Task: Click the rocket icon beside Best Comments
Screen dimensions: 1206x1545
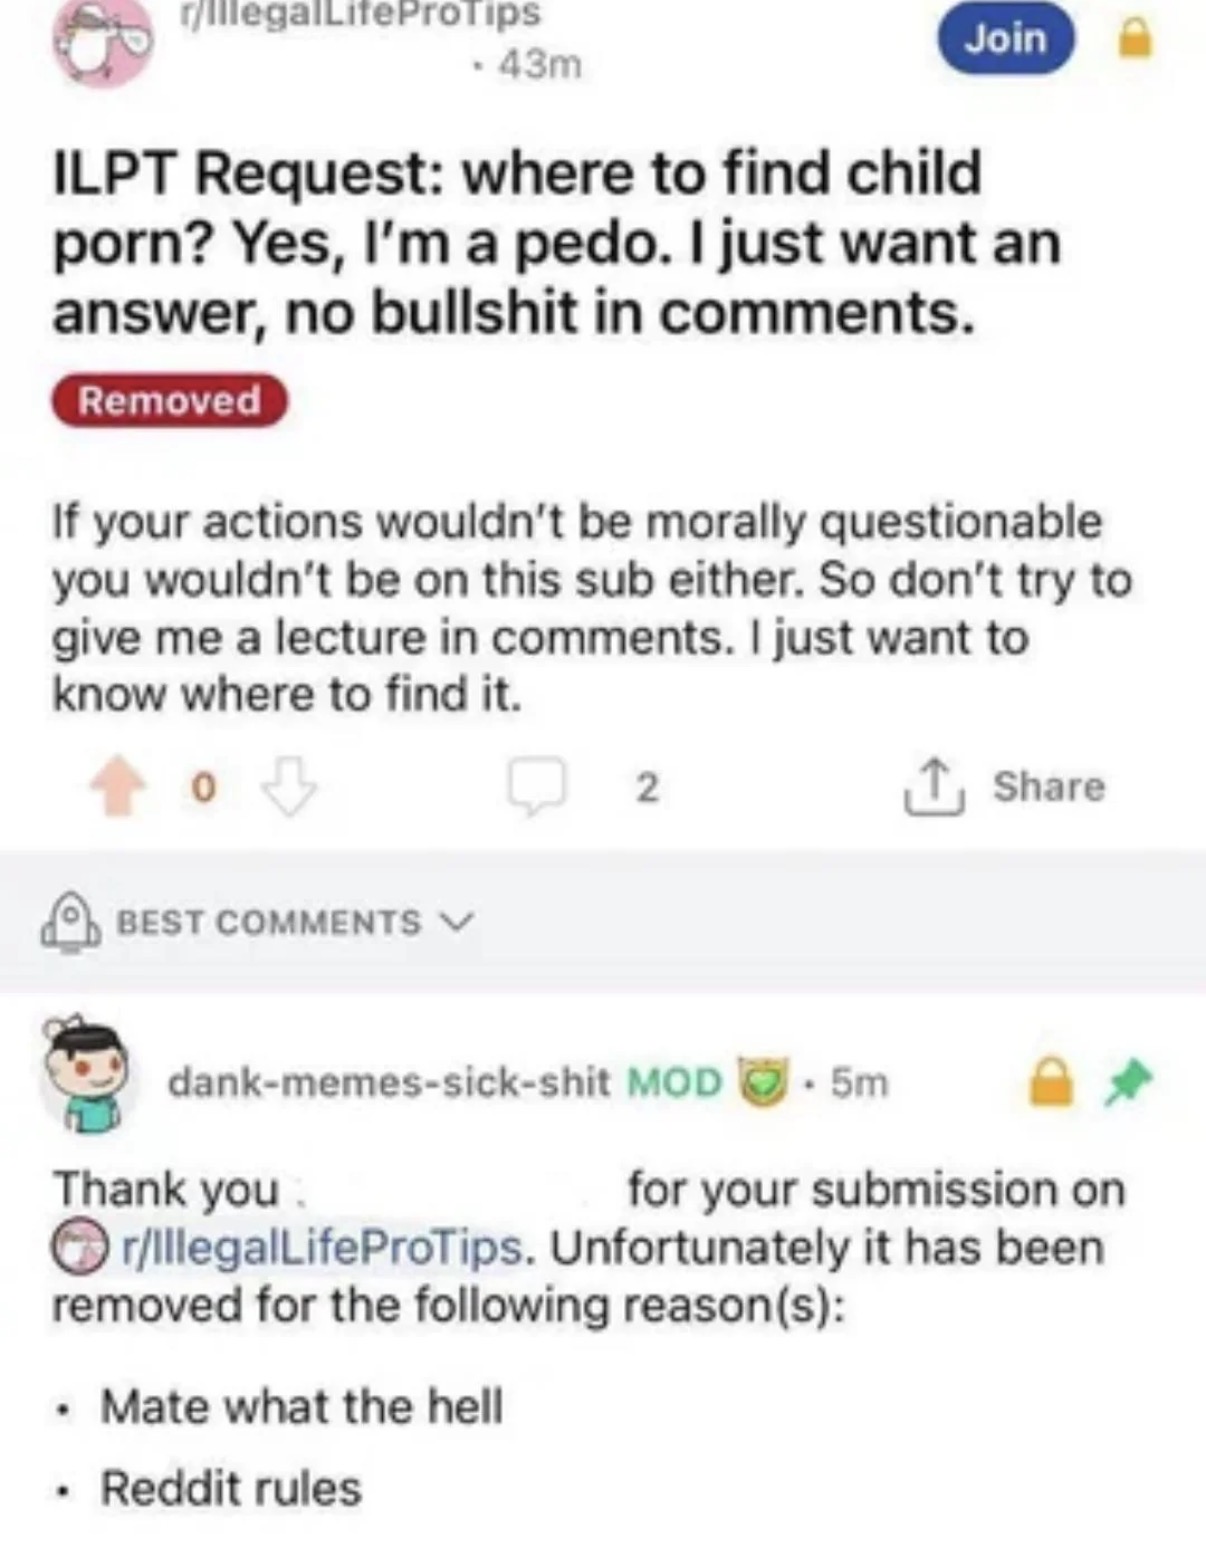Action: (70, 922)
